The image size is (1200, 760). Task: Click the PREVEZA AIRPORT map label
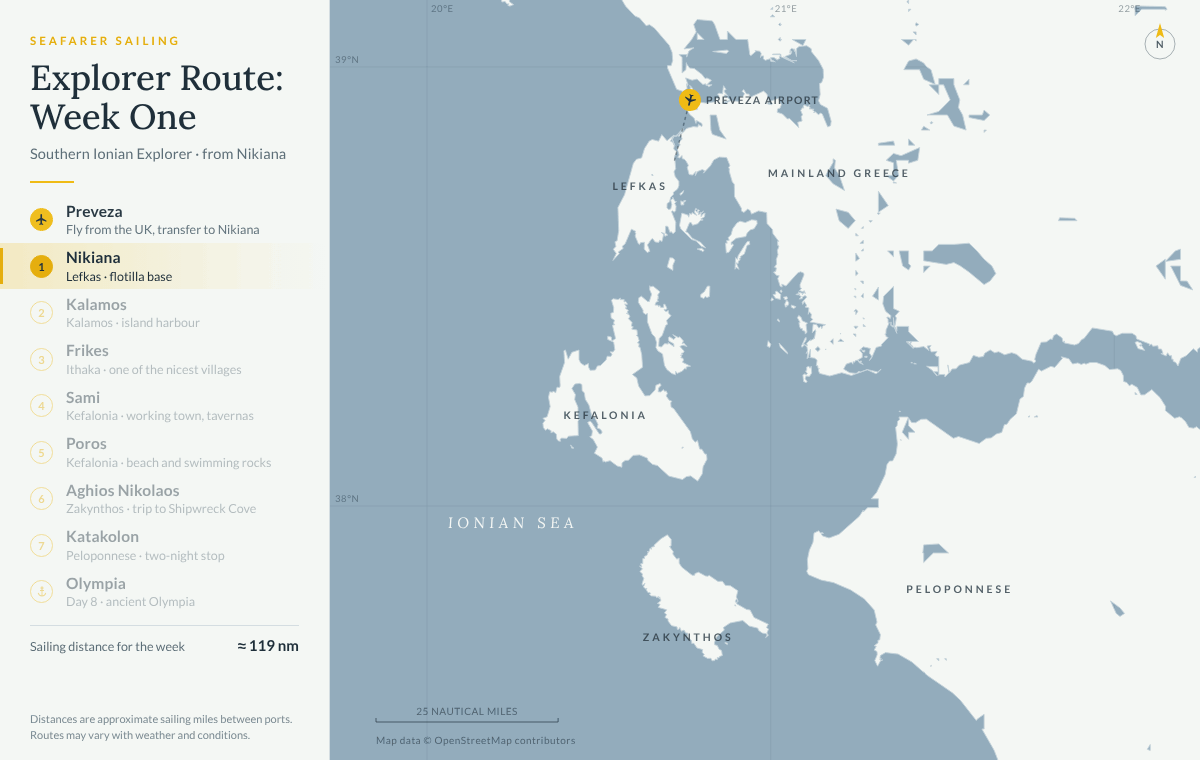(x=762, y=100)
